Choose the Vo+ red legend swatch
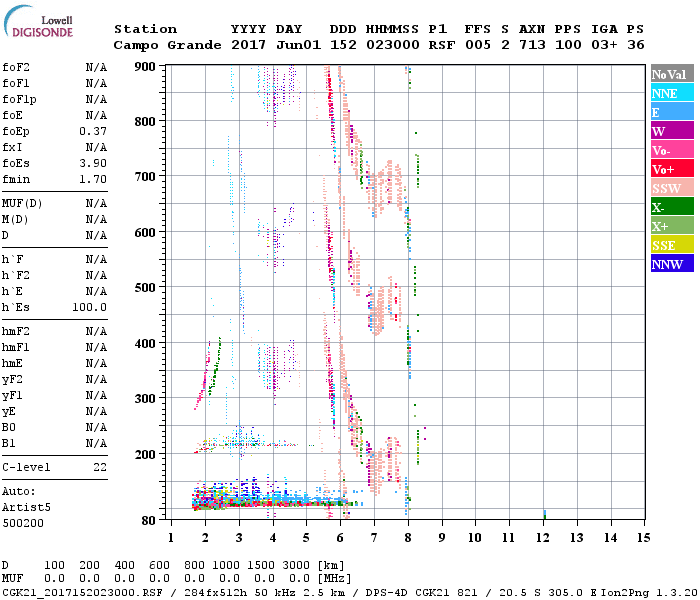700x600 pixels. pyautogui.click(x=671, y=169)
